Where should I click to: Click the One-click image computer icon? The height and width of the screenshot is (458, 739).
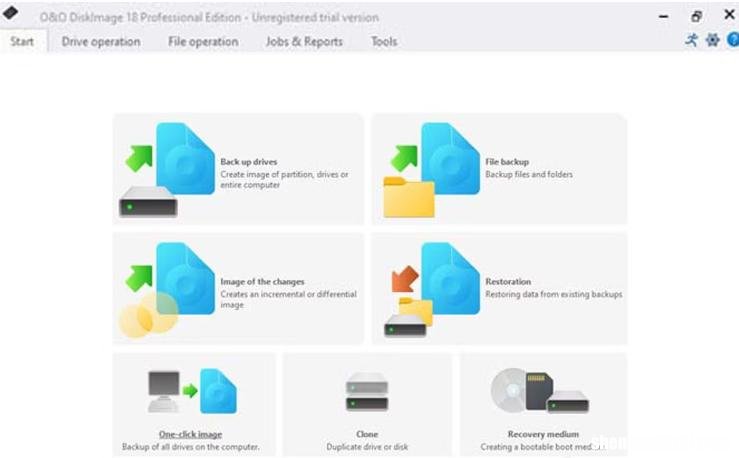[164, 391]
